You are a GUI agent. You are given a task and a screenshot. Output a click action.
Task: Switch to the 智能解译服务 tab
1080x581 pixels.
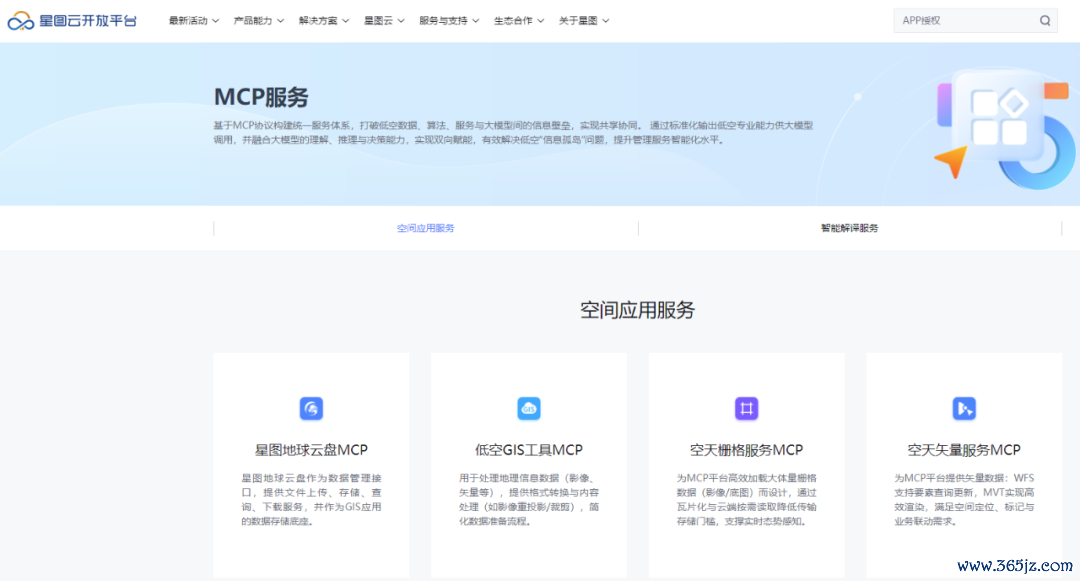[x=849, y=228]
